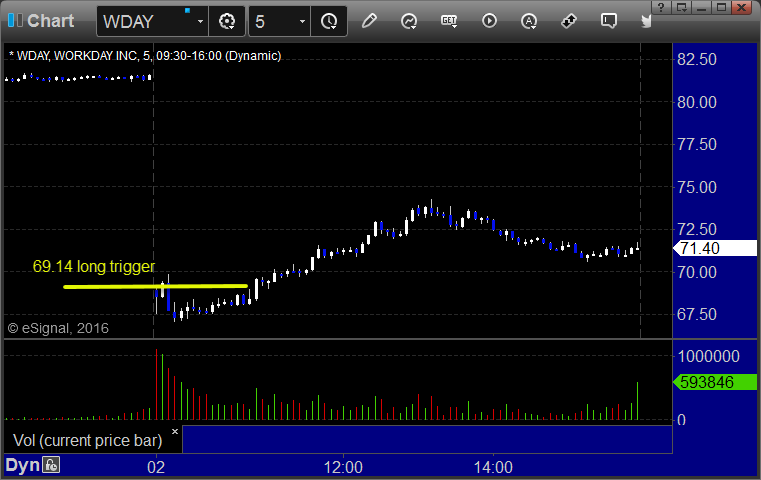Click the Twitter bird share icon
Image resolution: width=761 pixels, height=480 pixels.
(646, 21)
